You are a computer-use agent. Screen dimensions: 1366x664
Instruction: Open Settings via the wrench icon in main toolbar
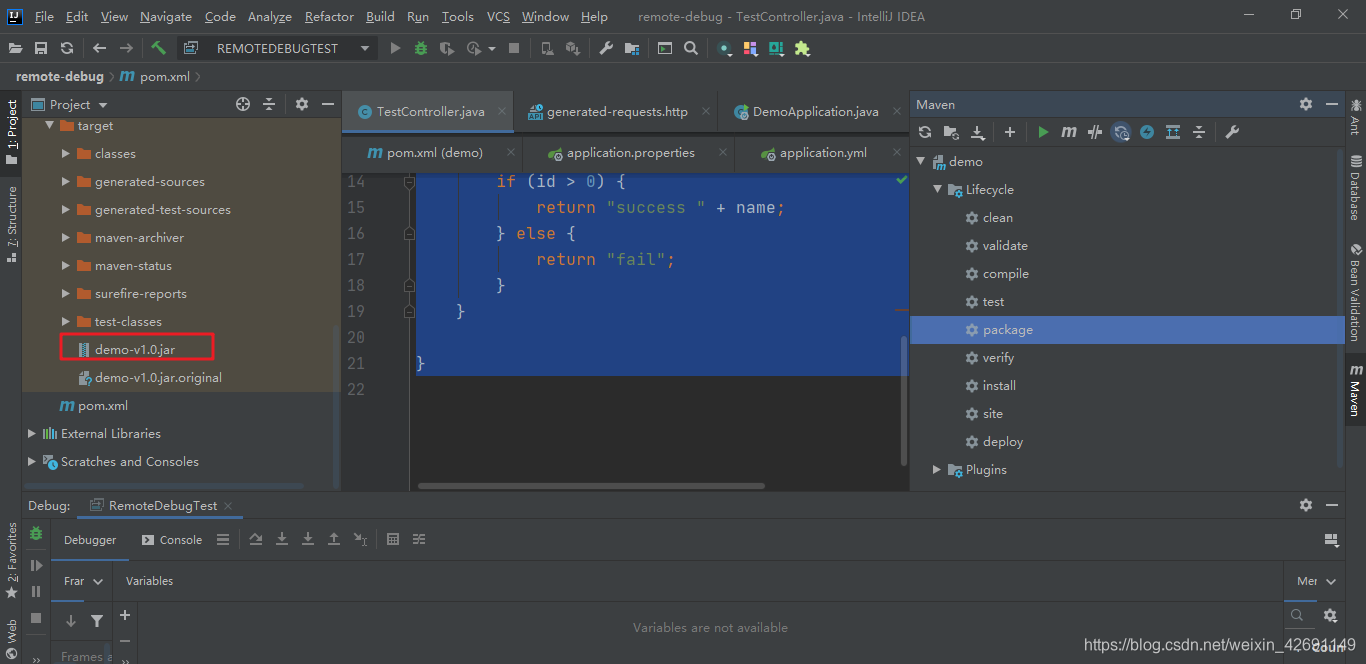(606, 48)
